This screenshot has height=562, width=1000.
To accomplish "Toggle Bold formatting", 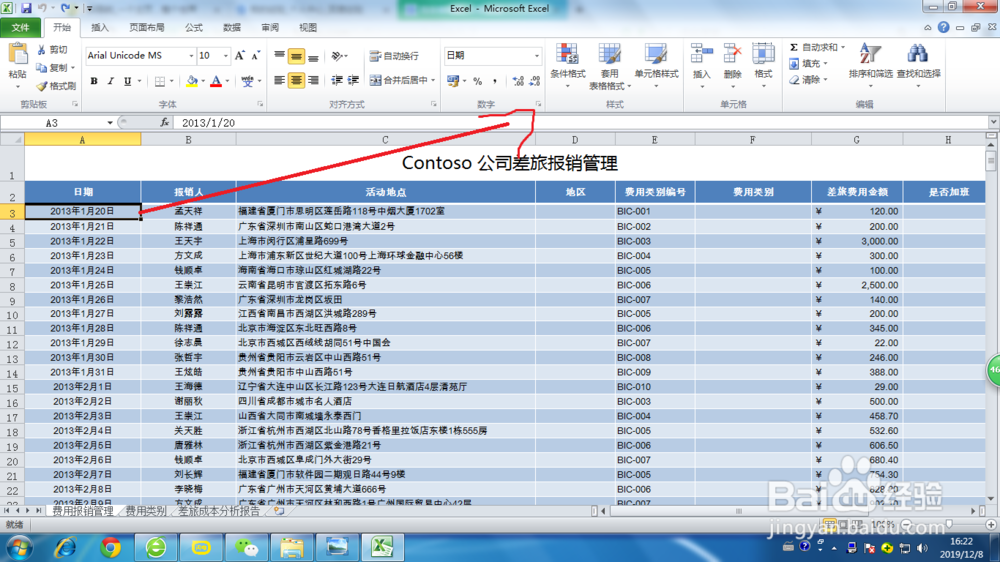I will (94, 81).
